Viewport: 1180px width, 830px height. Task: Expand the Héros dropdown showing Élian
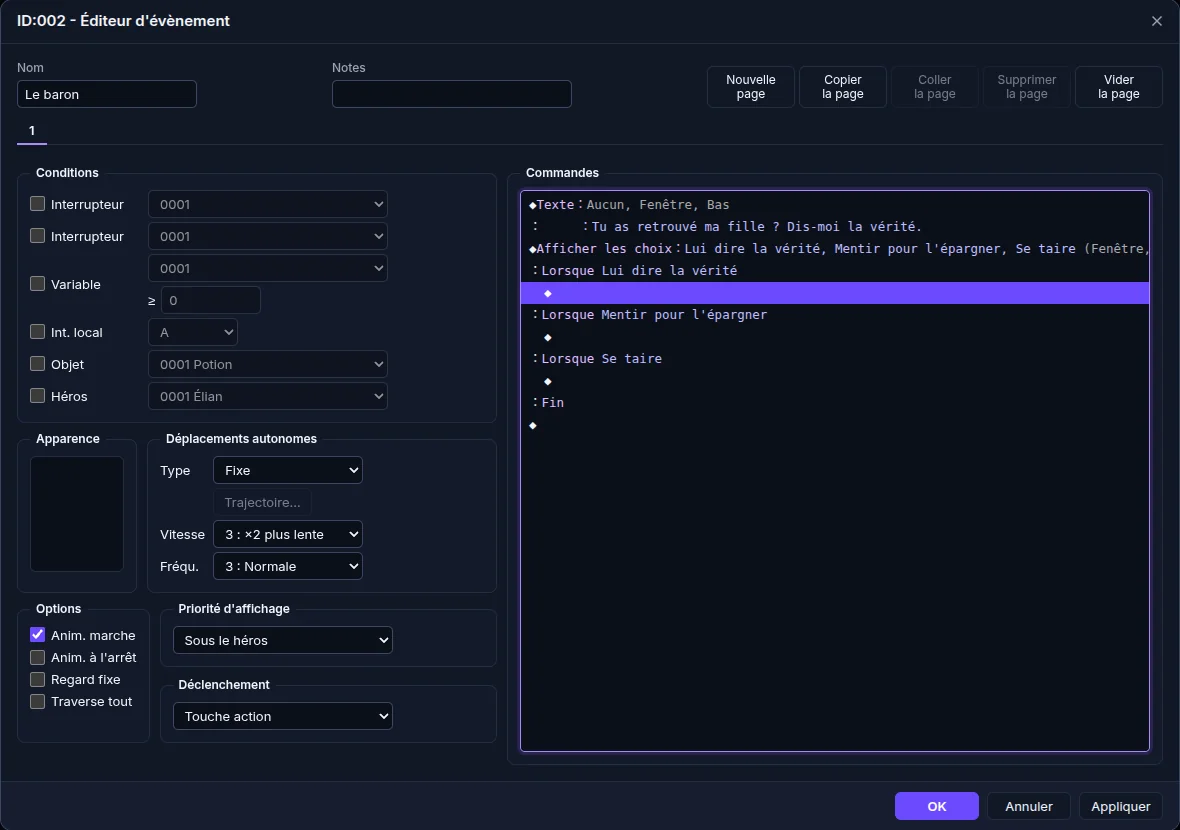pyautogui.click(x=268, y=397)
